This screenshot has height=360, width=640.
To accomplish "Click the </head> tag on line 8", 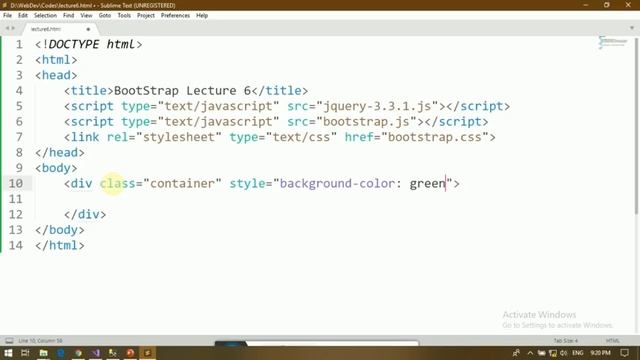I will pos(60,153).
